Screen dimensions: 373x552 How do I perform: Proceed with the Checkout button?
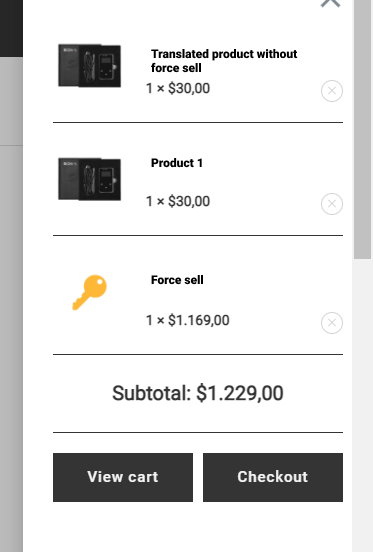[x=273, y=477]
